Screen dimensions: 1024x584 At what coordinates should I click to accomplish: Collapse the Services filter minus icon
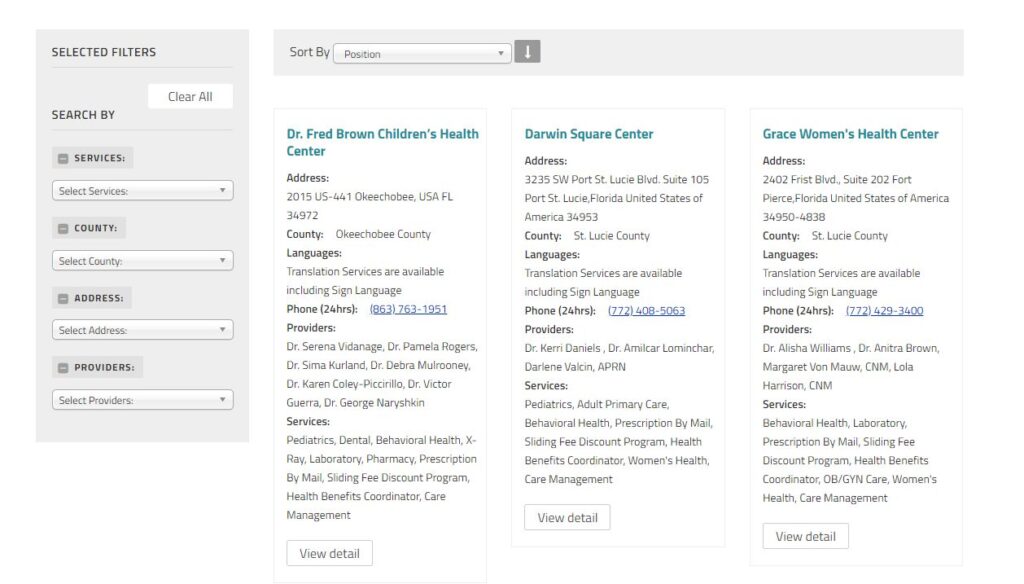pyautogui.click(x=63, y=158)
